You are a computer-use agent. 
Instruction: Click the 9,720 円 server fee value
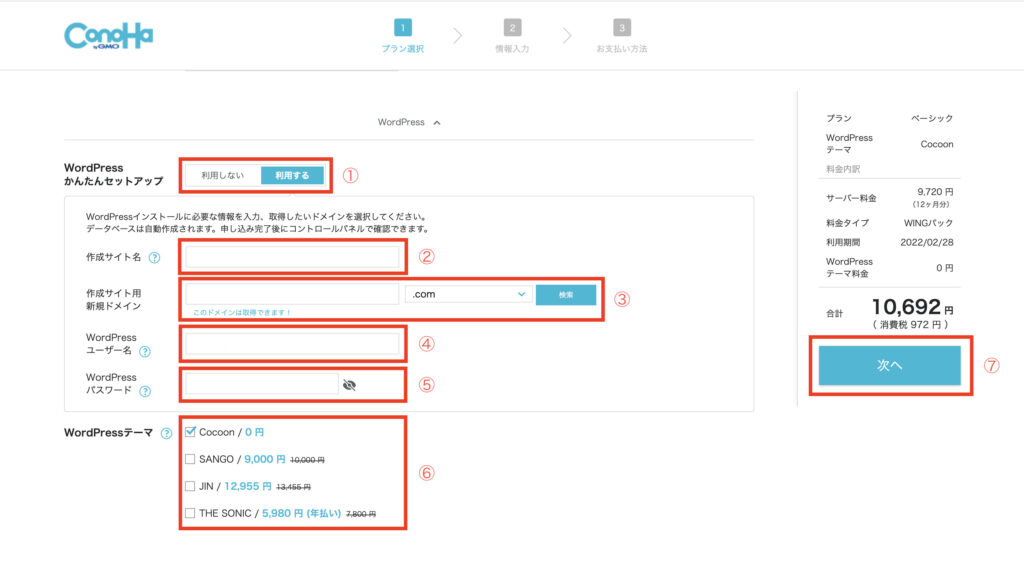[x=935, y=192]
